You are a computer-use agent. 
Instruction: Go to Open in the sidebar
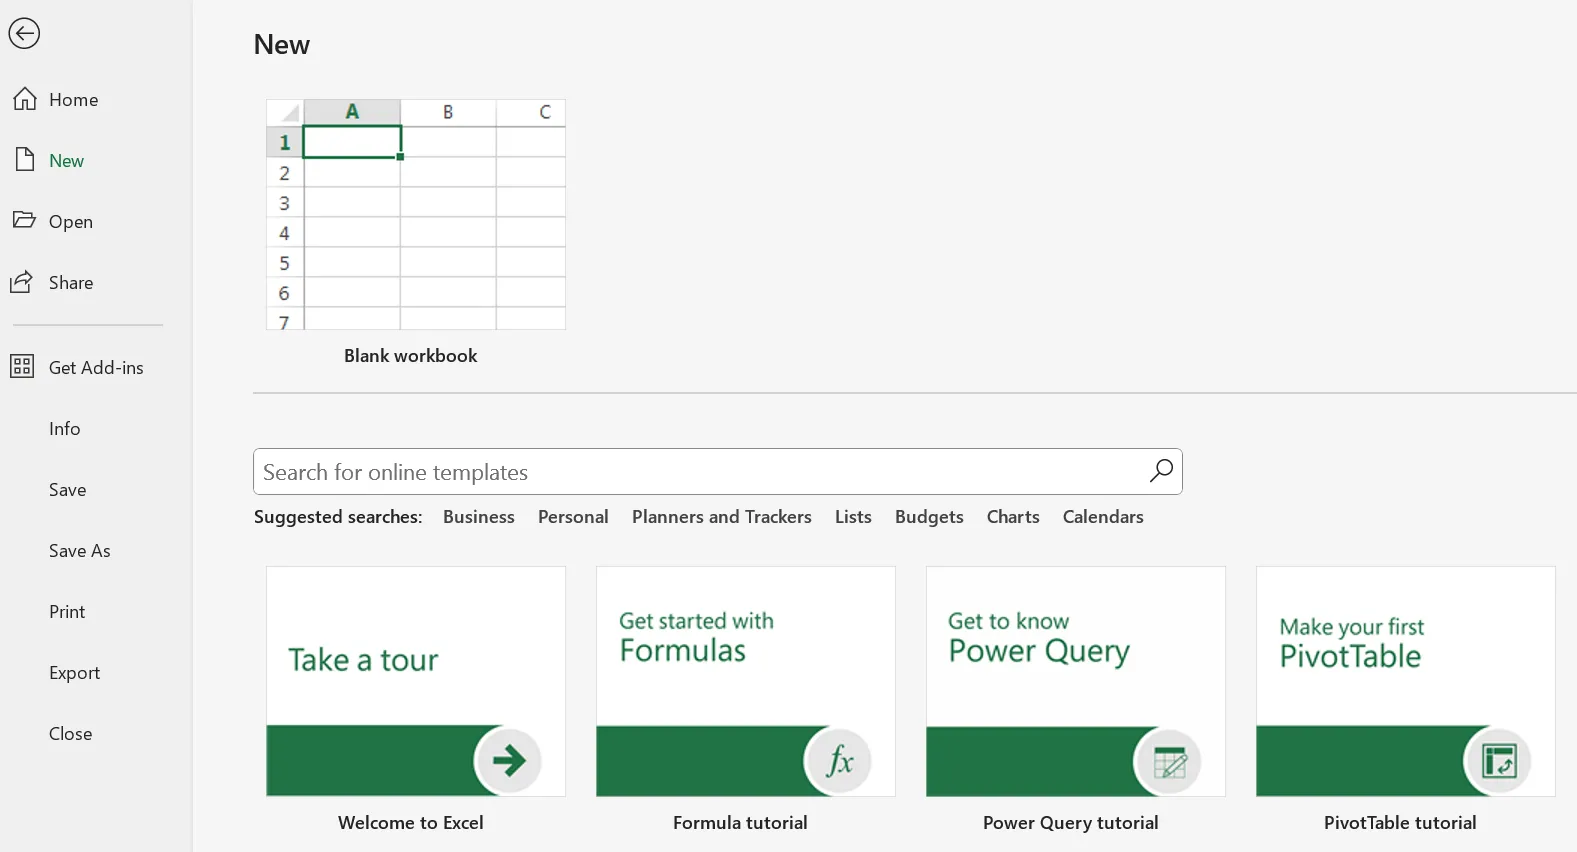[71, 222]
